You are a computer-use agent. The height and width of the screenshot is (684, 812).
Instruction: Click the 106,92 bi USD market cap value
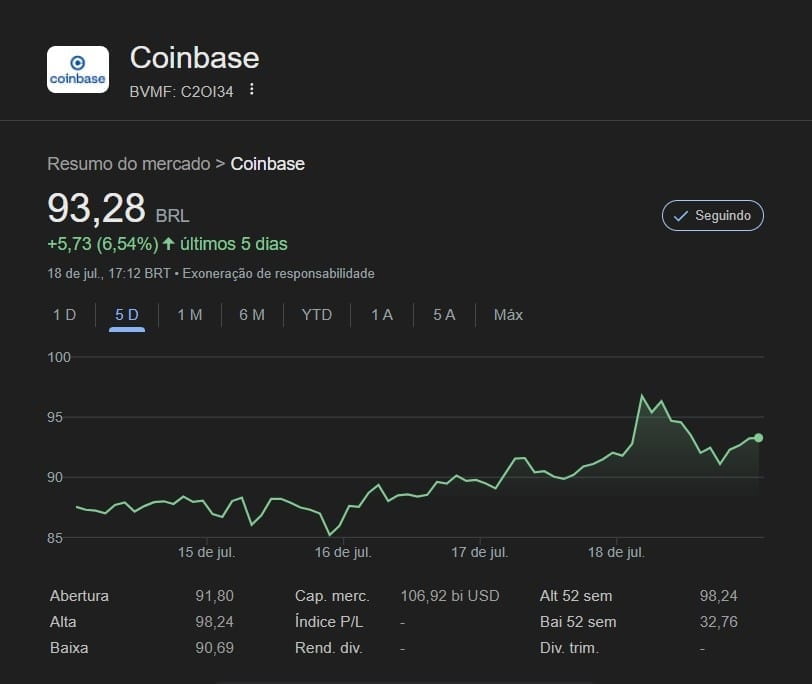point(450,596)
